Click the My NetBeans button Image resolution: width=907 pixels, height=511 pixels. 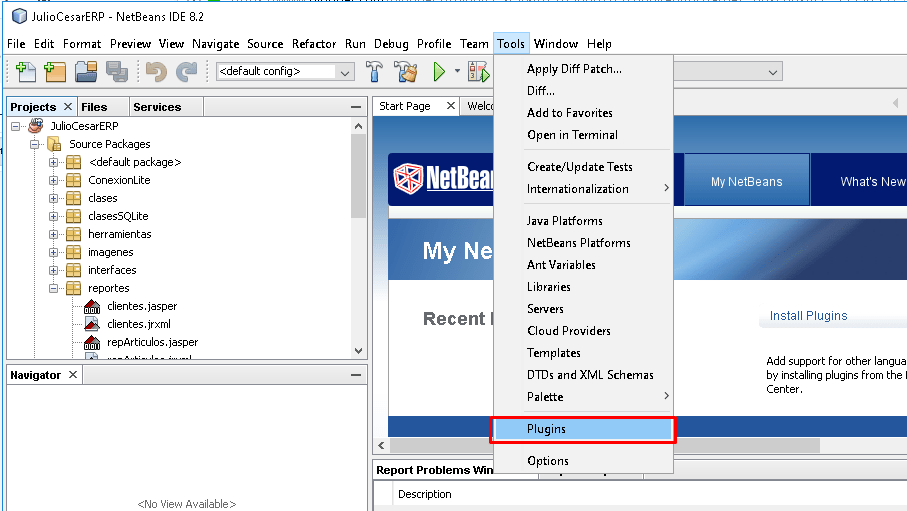(746, 182)
